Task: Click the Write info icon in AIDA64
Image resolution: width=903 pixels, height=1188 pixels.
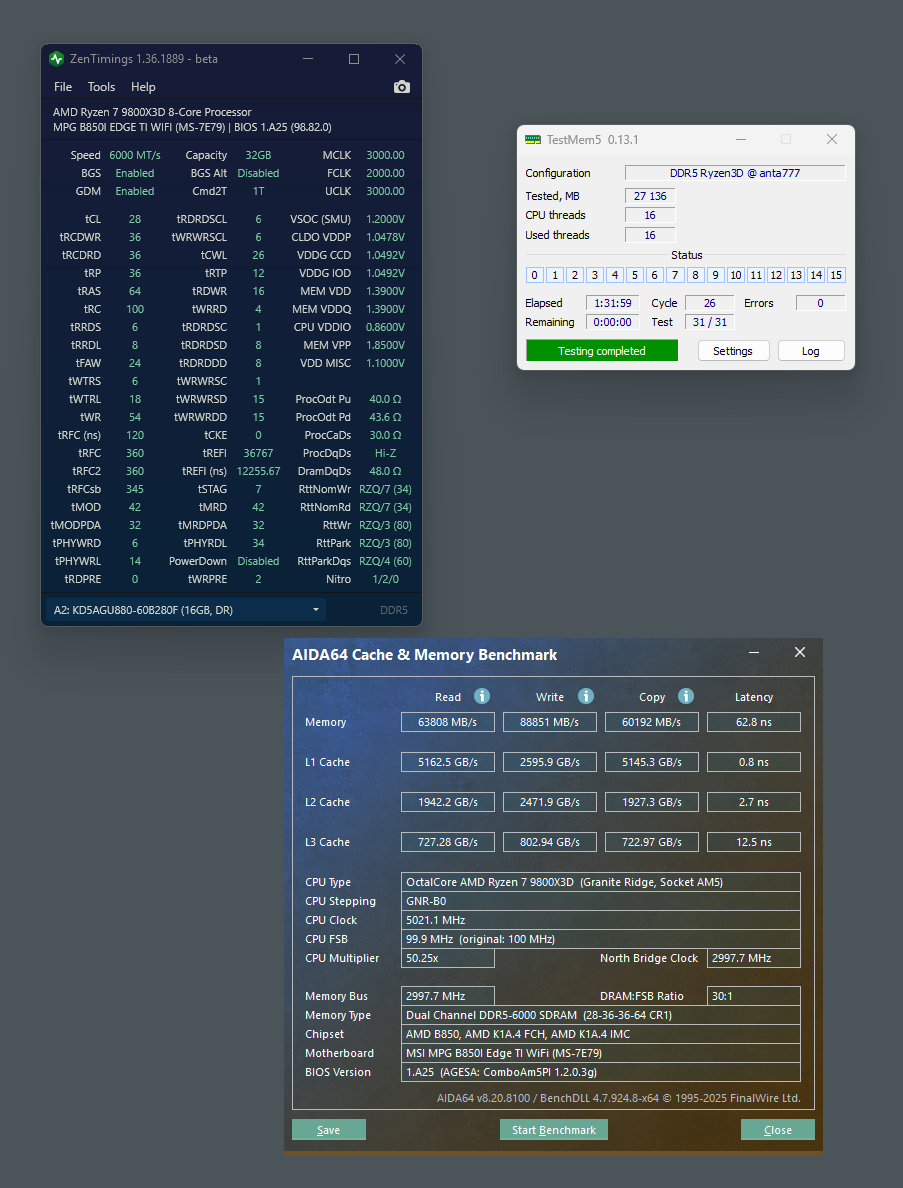Action: click(x=586, y=696)
